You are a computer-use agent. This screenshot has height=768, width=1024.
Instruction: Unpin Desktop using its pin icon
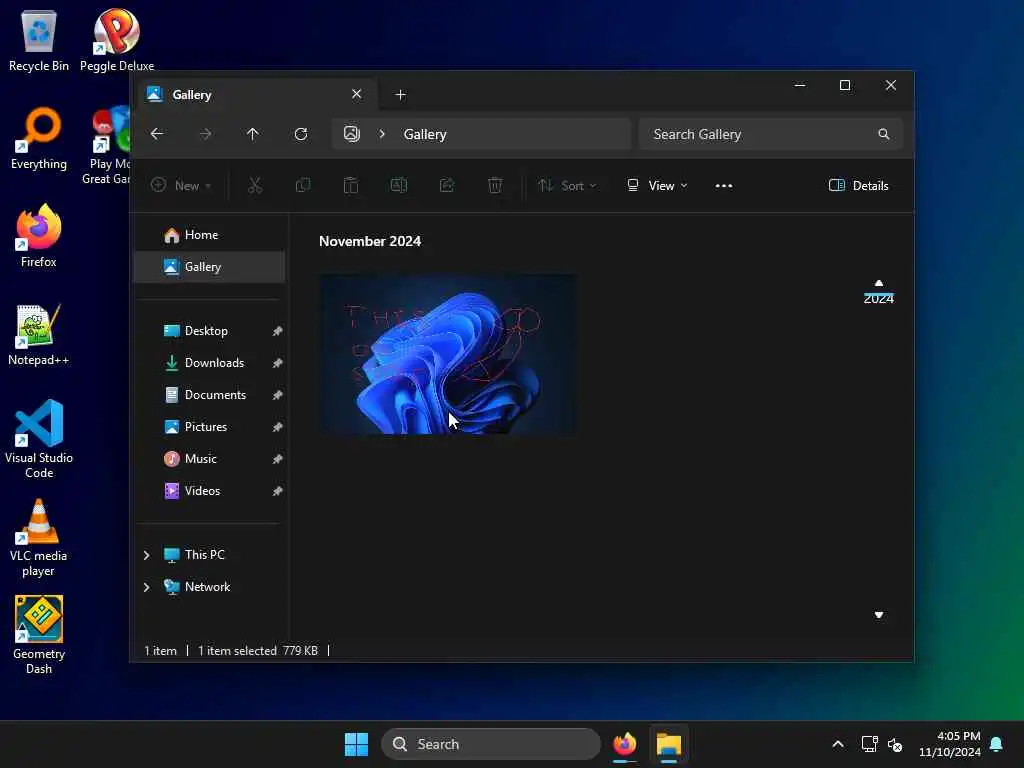278,331
